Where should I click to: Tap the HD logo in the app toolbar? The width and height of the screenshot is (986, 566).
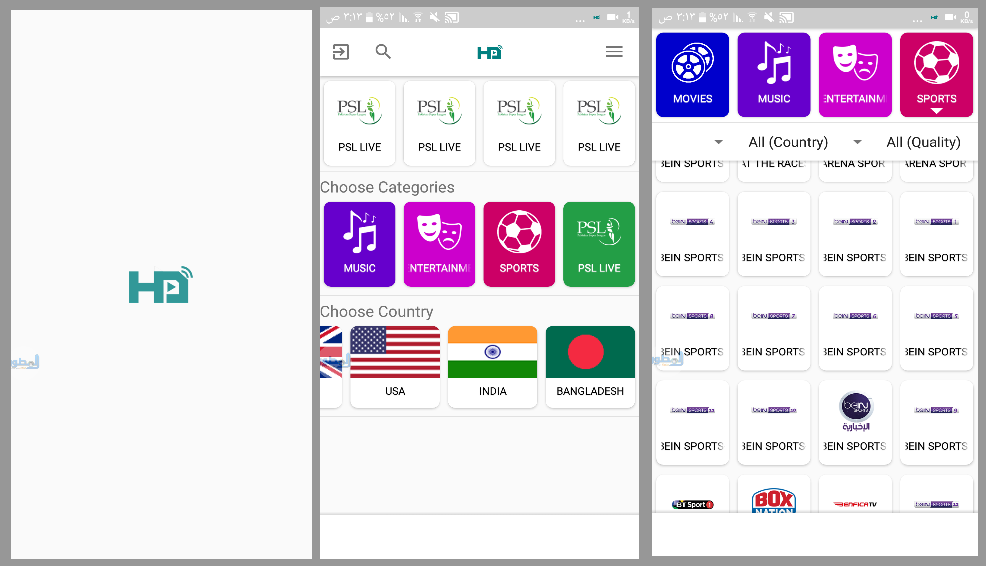(x=489, y=52)
